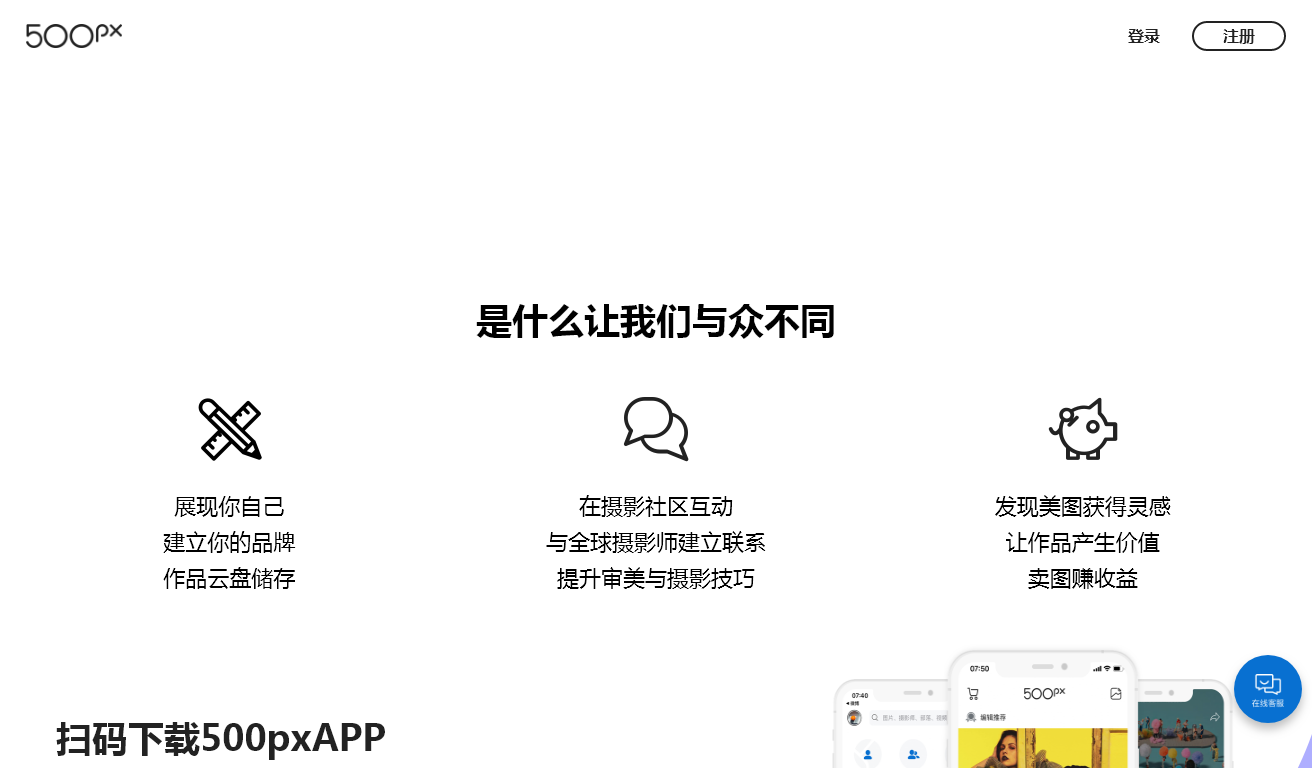This screenshot has width=1312, height=768.
Task: Click the 作品云盘储存 feature text
Action: [229, 579]
